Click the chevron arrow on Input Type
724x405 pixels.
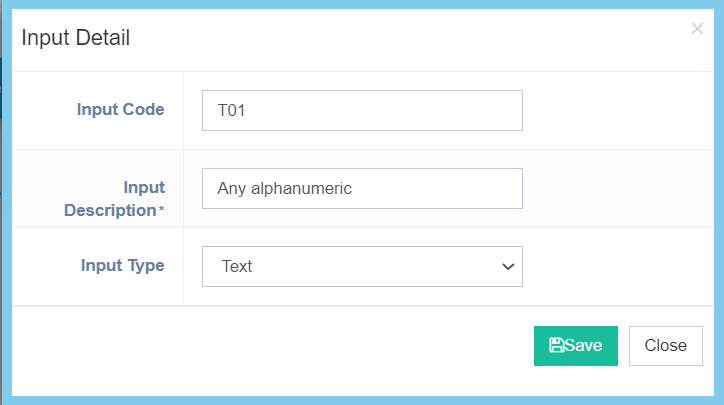tap(508, 266)
